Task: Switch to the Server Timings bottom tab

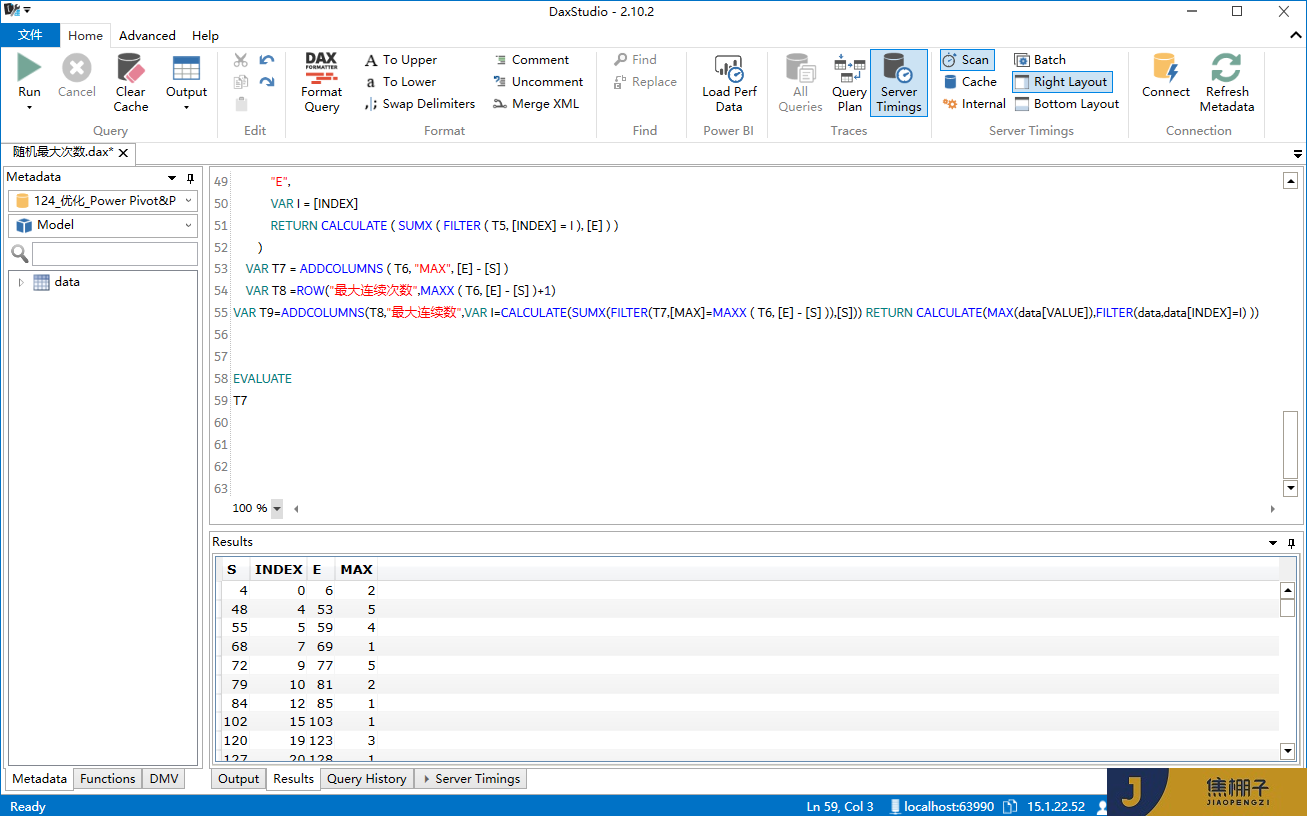Action: coord(471,779)
